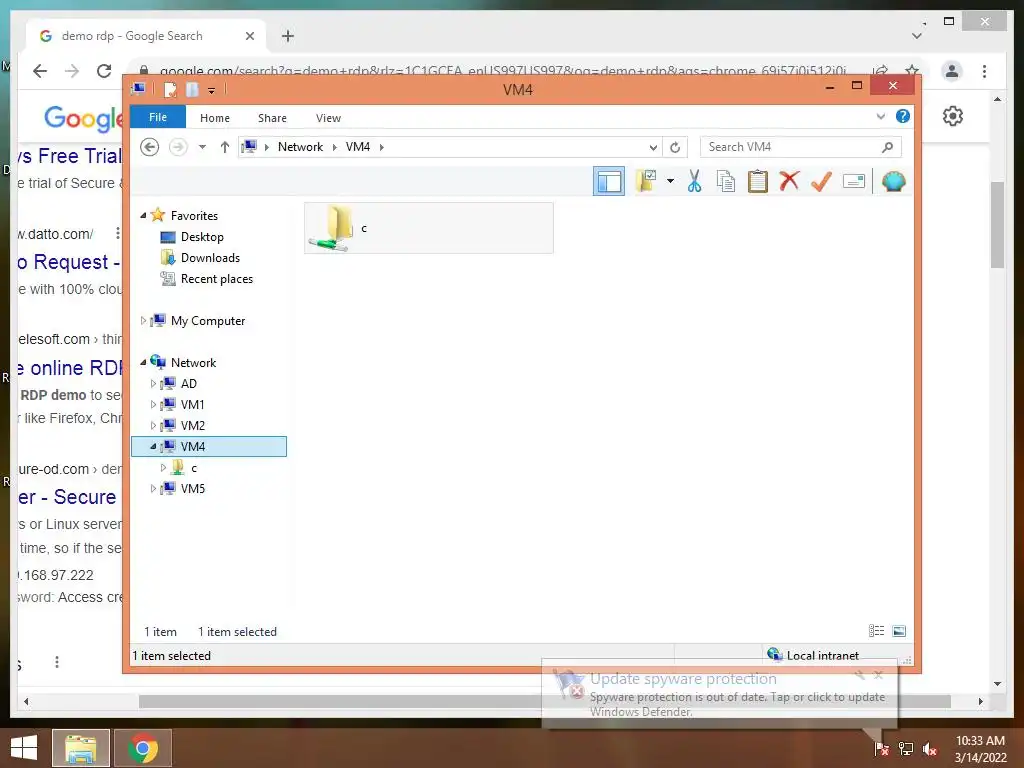Image resolution: width=1024 pixels, height=768 pixels.
Task: Open the folder options toolbar icon
Action: [x=647, y=181]
